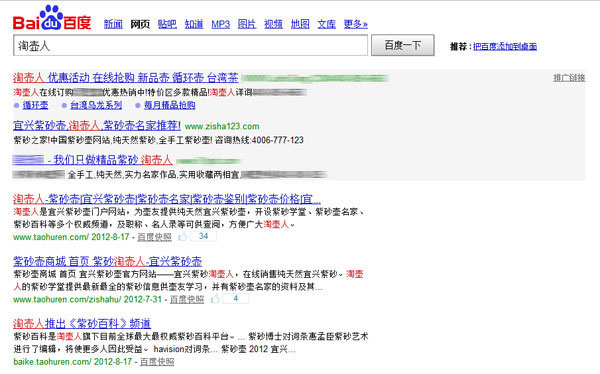600x374 pixels.
Task: Open ad result 我们只做精品紫砂 淘壶人
Action: tap(92, 160)
